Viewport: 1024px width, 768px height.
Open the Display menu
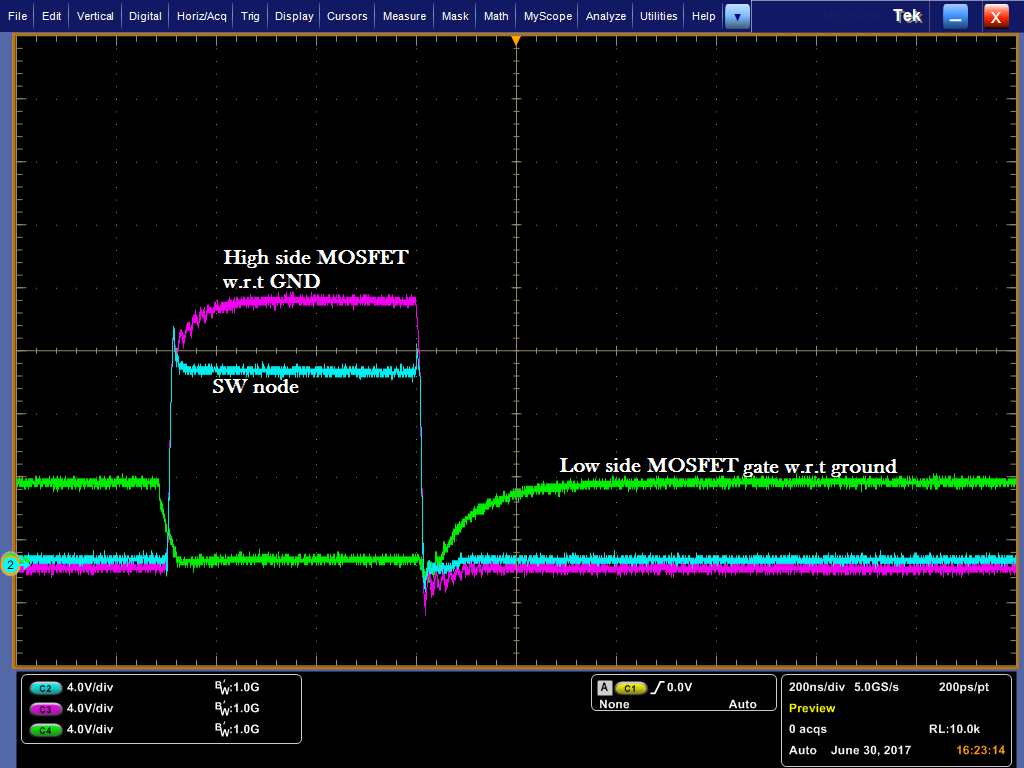[294, 16]
